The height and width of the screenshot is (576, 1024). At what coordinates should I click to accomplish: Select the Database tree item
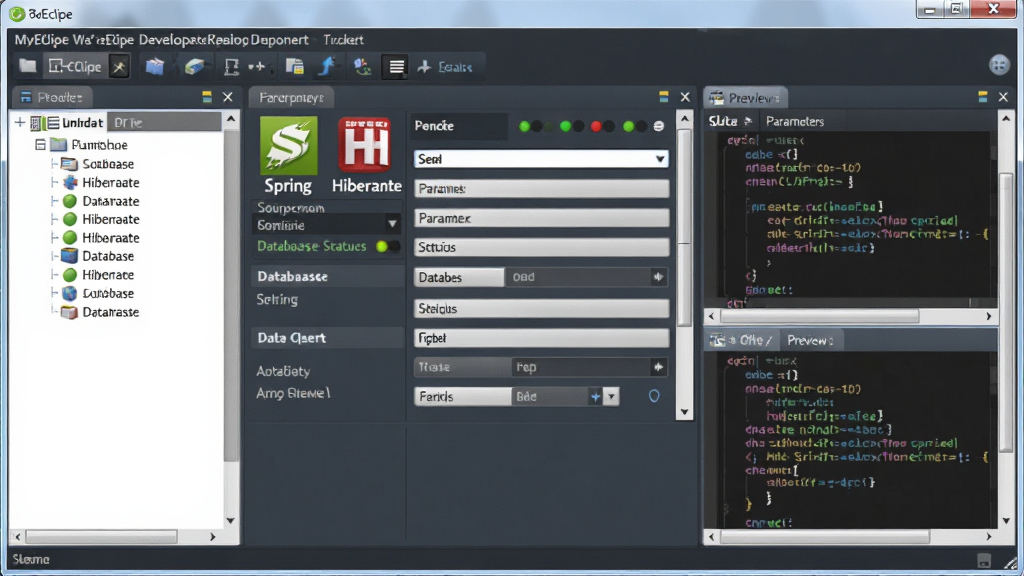[x=98, y=256]
